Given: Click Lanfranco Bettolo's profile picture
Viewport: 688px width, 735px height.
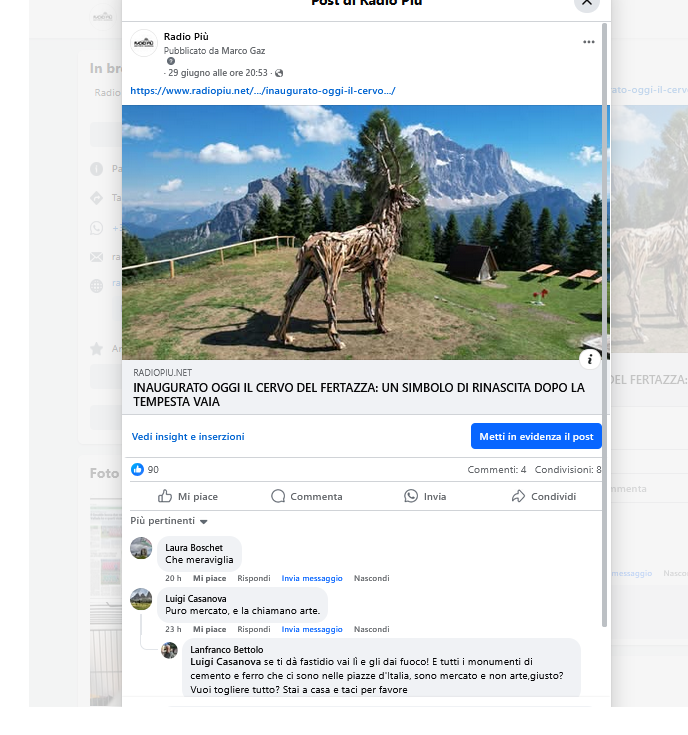Looking at the screenshot, I should (x=170, y=650).
